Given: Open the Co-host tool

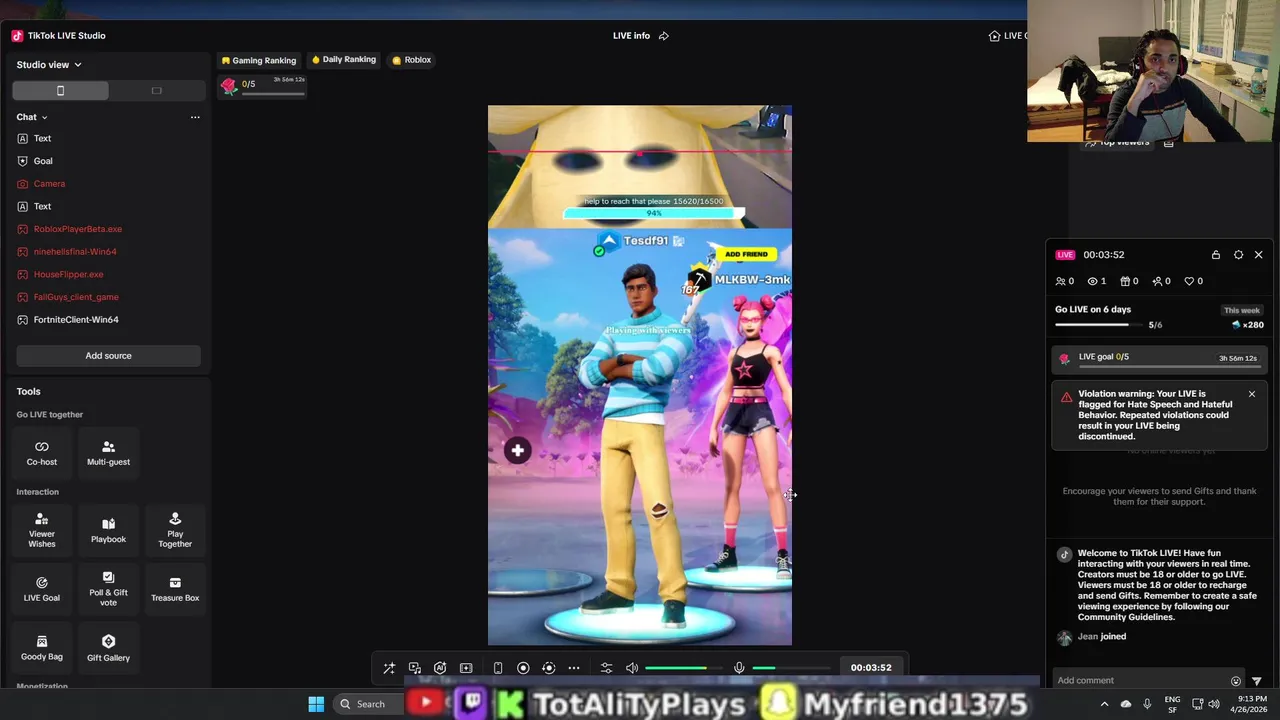Looking at the screenshot, I should (x=42, y=453).
